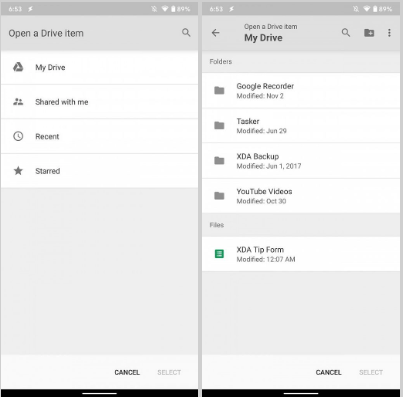Tap the 'Open a Drive item' title on left
This screenshot has height=397, width=403.
[46, 33]
